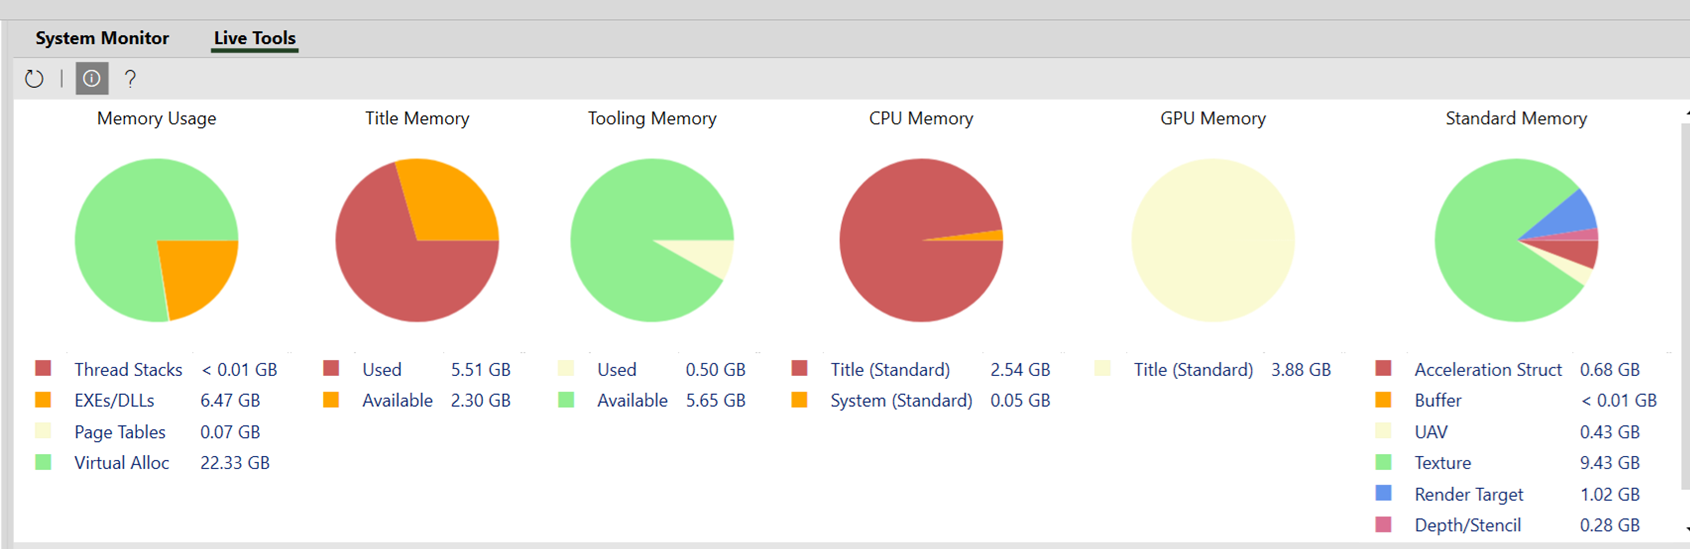Click the Acceleration Struct red swatch
The height and width of the screenshot is (549, 1690).
point(1383,368)
